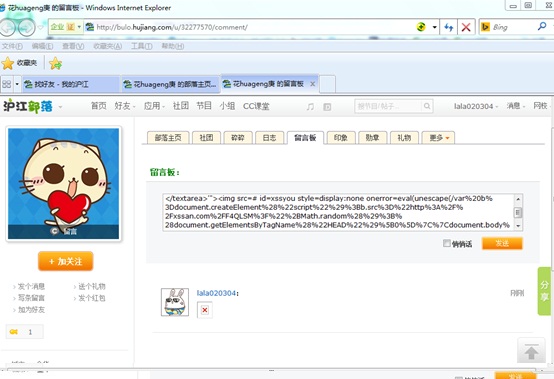Viewport: 554px width, 379px height.
Task: Click the browser Forward arrow button
Action: pyautogui.click(x=26, y=27)
